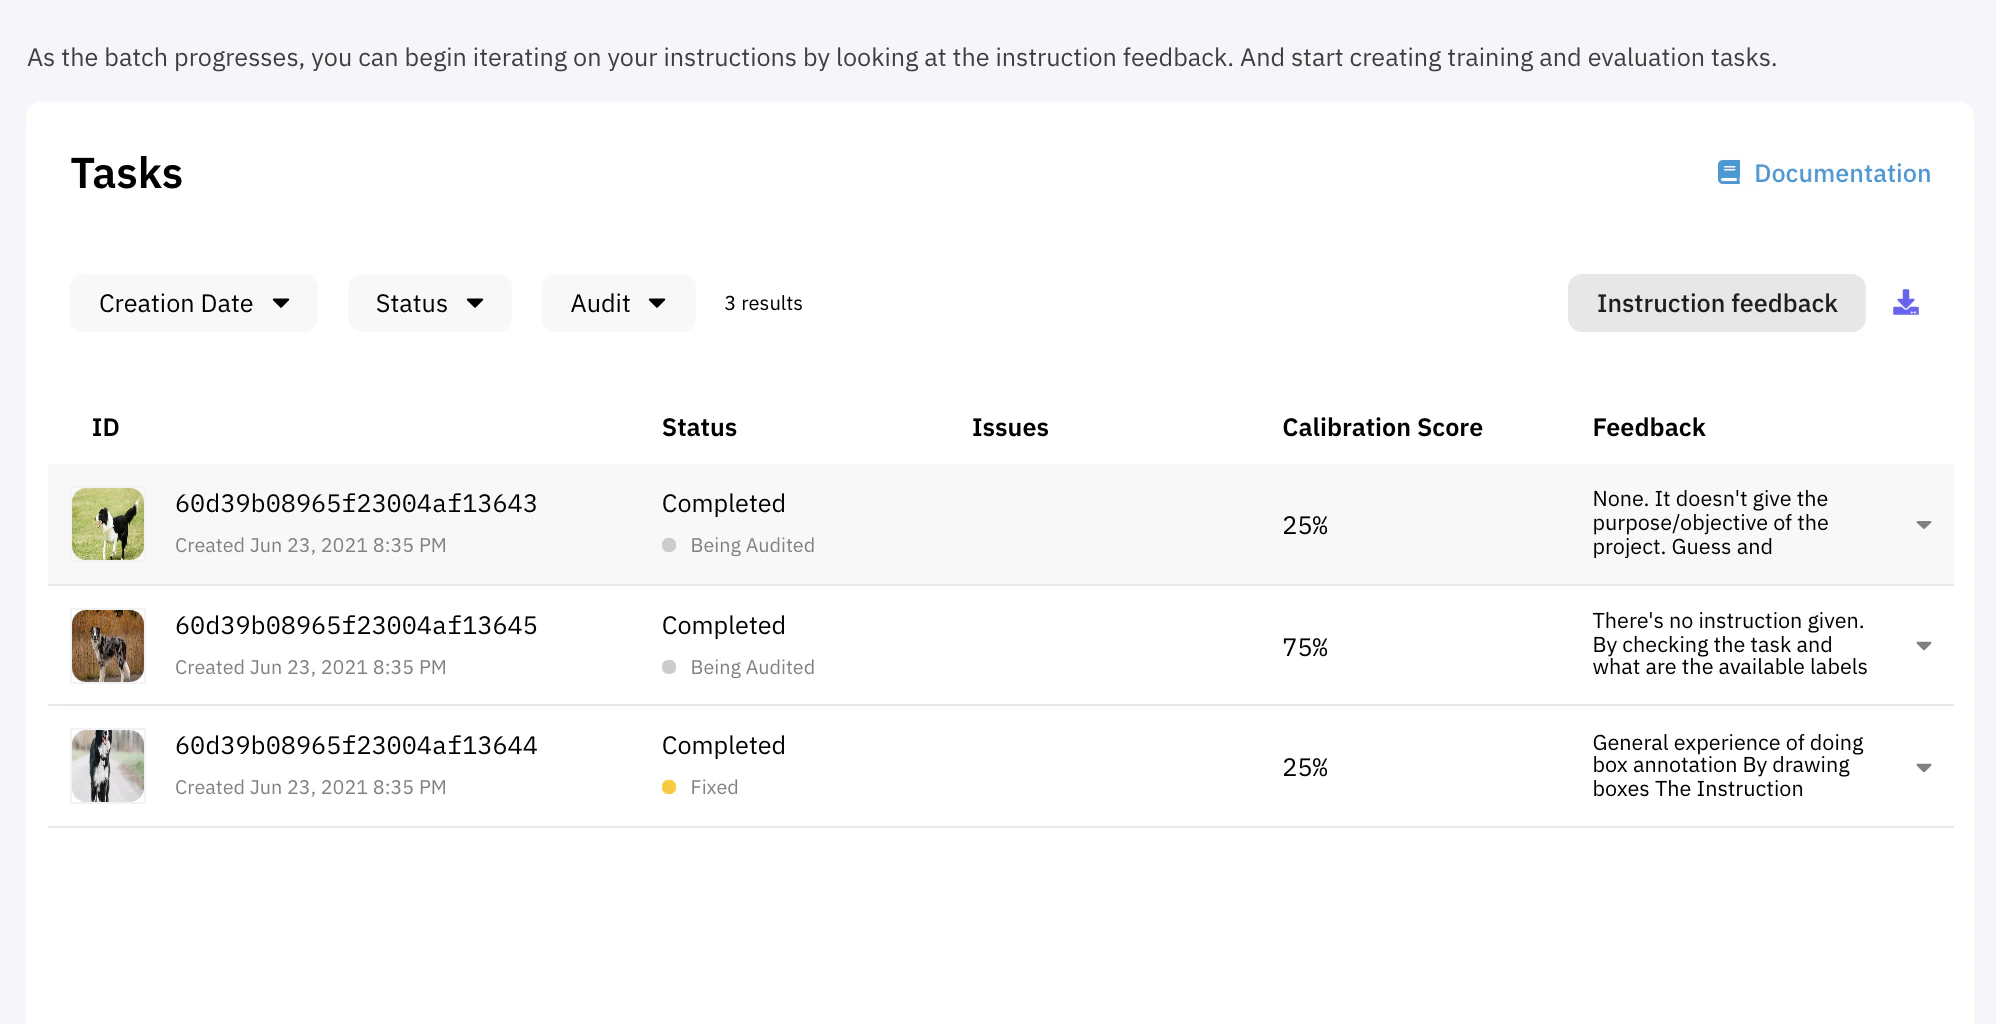Screen dimensions: 1996x1024
Task: Click the 75% calibration score
Action: point(1305,647)
